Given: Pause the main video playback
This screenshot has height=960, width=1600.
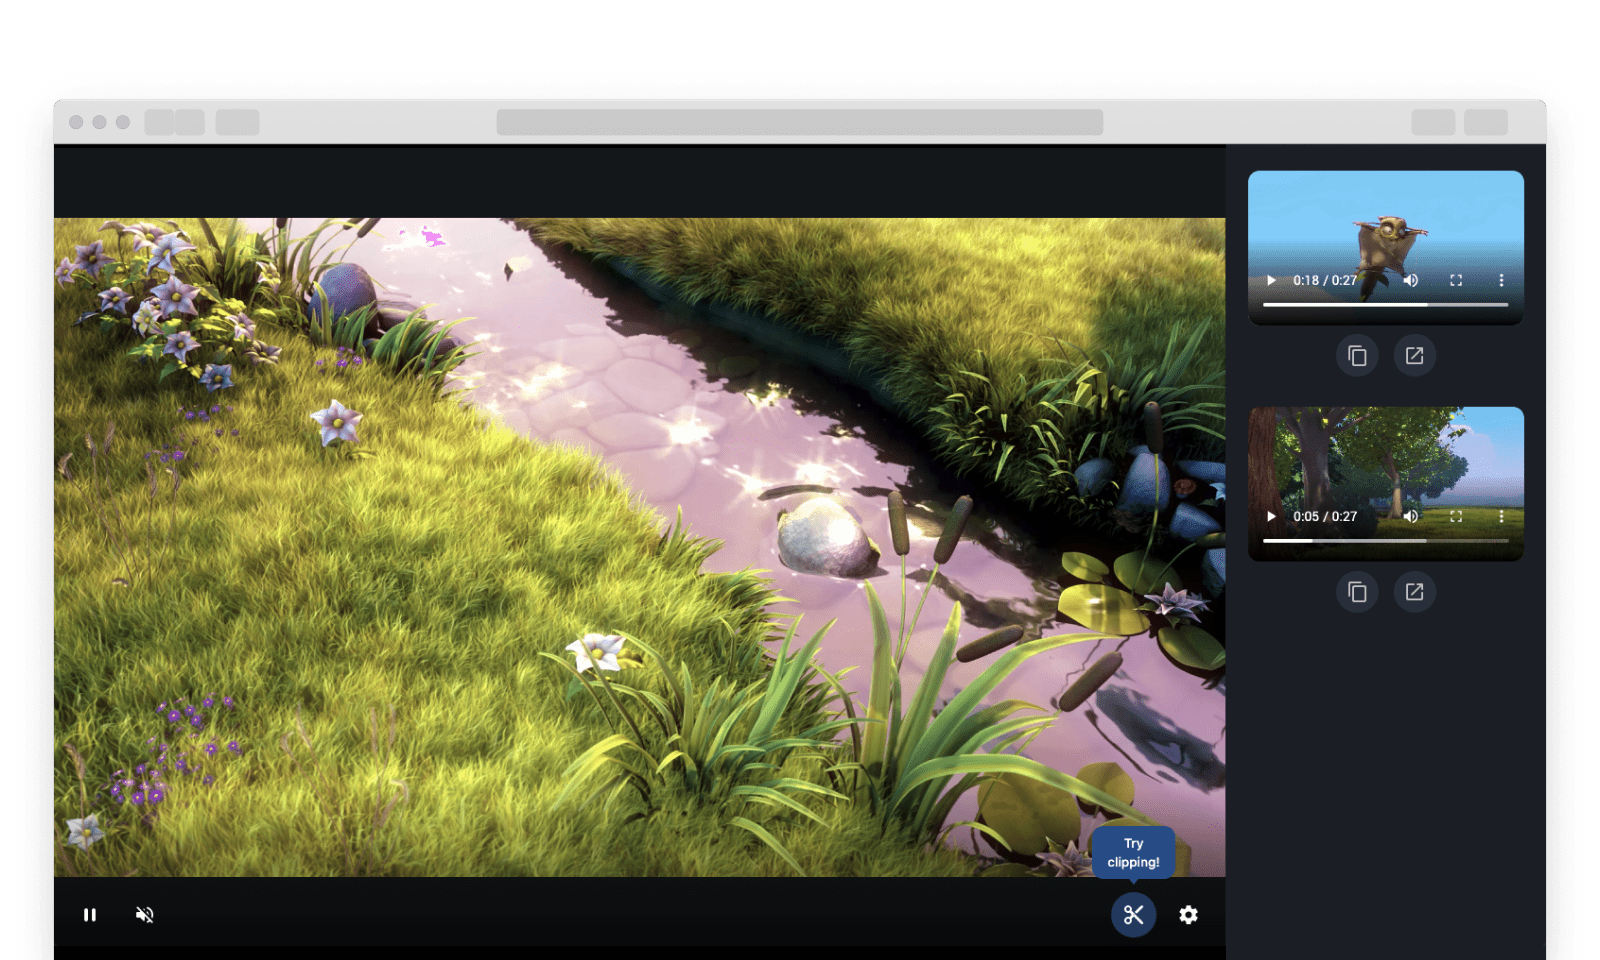Looking at the screenshot, I should [90, 915].
